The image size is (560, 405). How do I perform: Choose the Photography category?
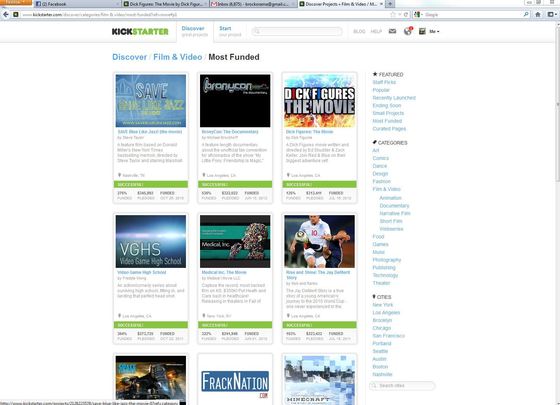(x=387, y=260)
